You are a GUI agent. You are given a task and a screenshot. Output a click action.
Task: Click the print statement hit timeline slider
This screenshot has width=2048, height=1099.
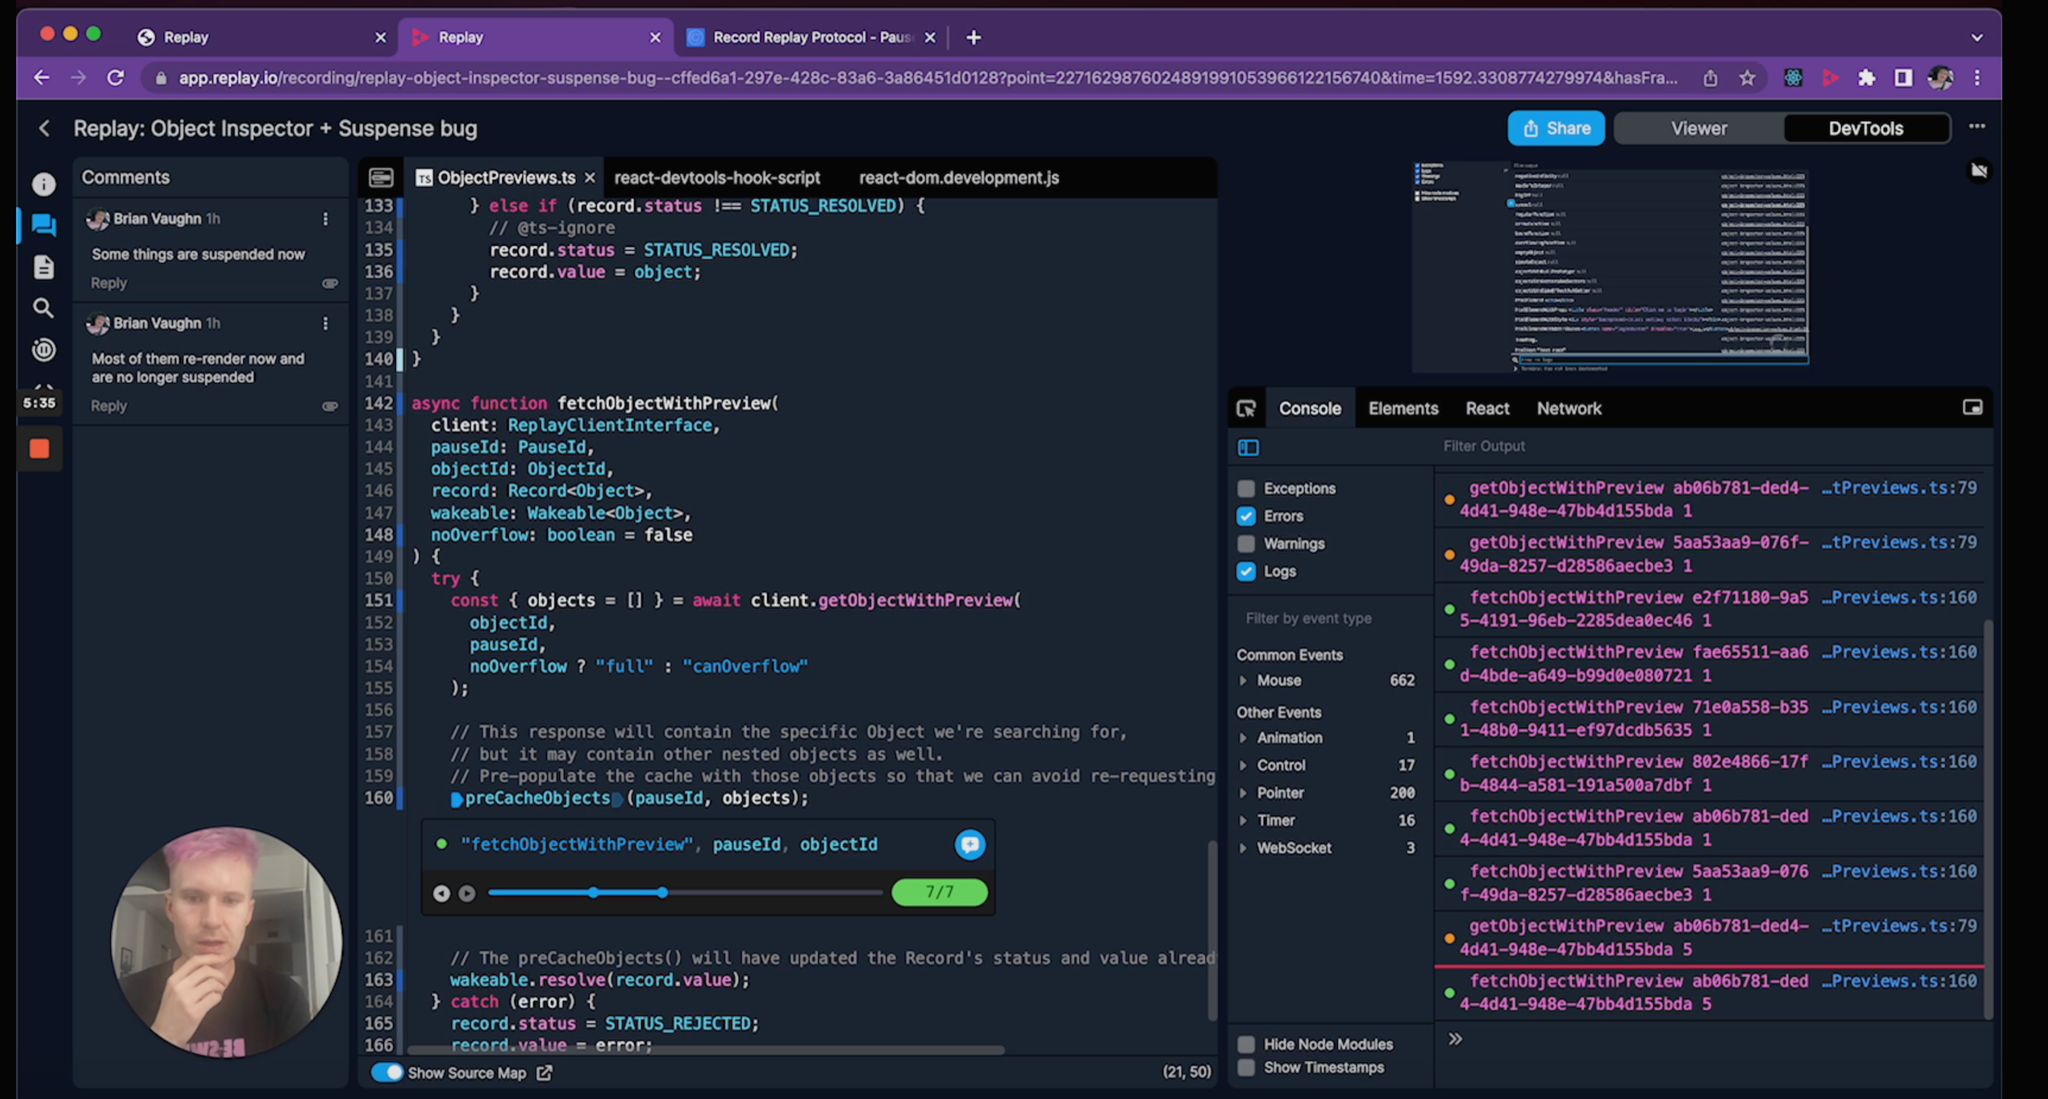click(x=685, y=892)
